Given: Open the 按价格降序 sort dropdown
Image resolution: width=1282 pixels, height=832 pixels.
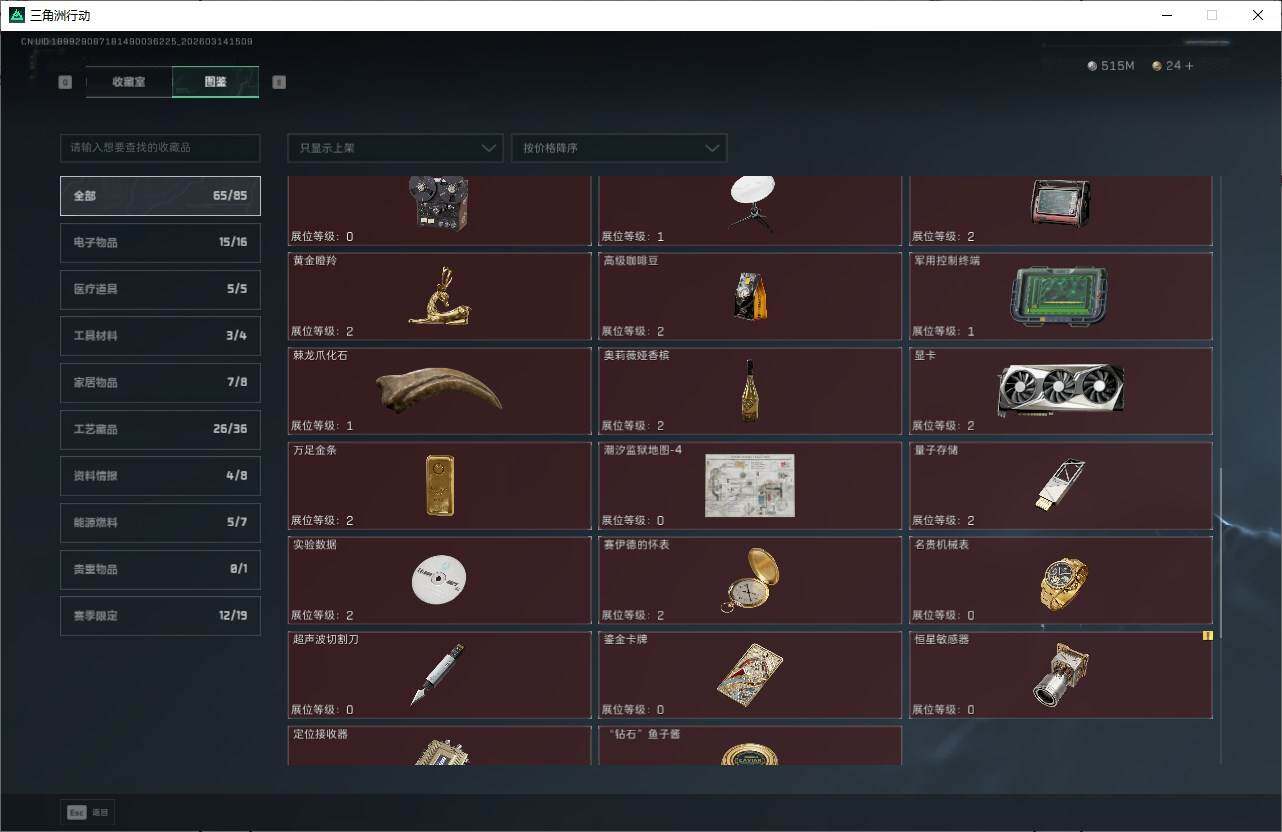Looking at the screenshot, I should (619, 148).
